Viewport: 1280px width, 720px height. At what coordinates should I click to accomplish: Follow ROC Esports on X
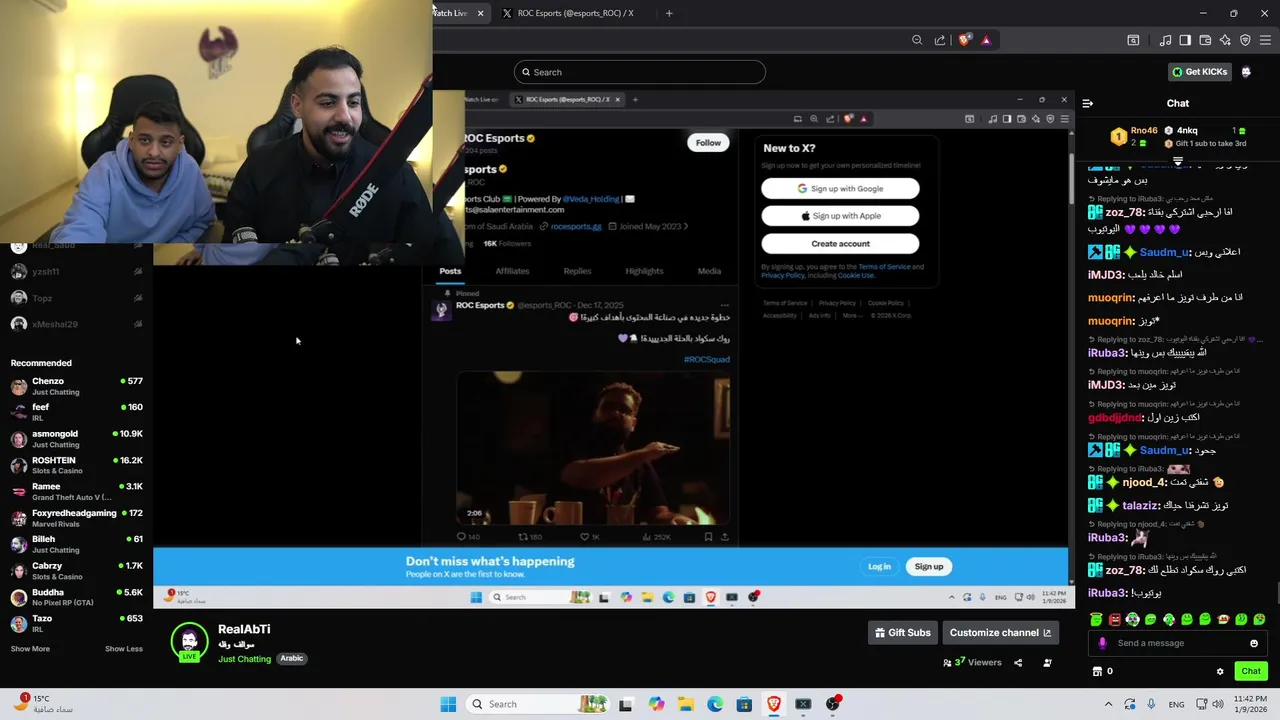[708, 143]
